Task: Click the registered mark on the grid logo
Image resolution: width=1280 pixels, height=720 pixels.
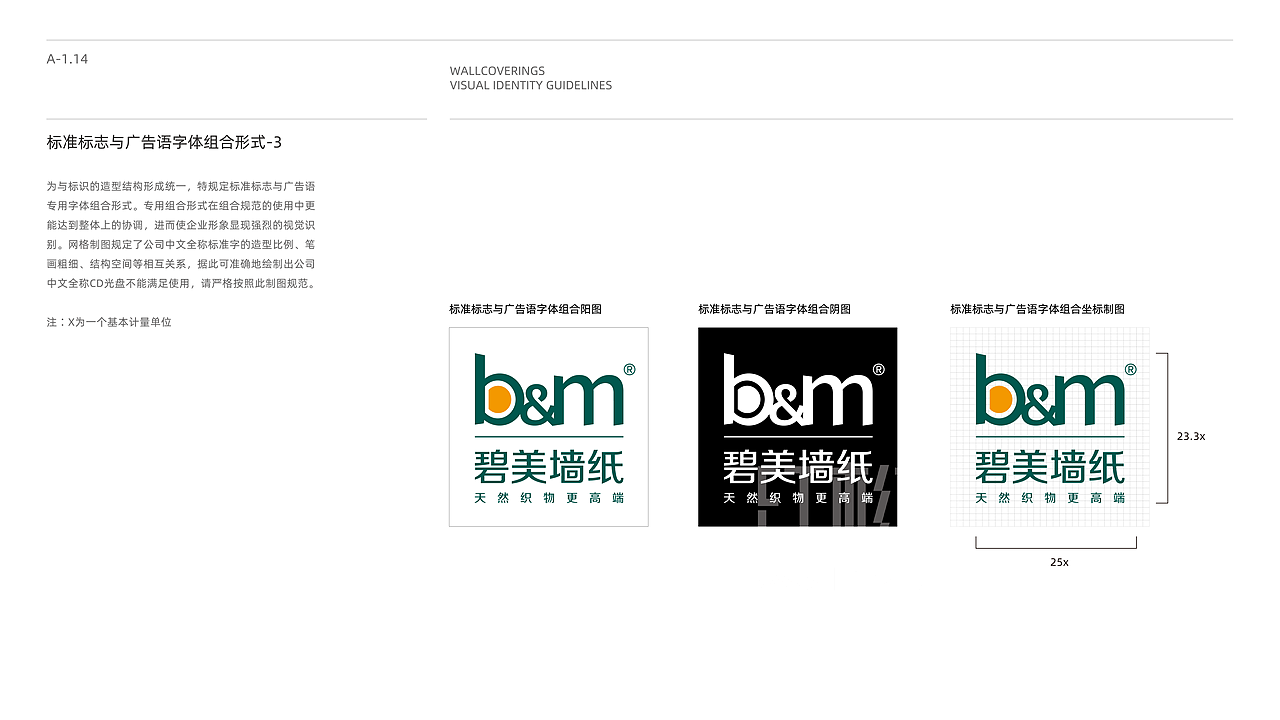Action: pyautogui.click(x=1130, y=369)
